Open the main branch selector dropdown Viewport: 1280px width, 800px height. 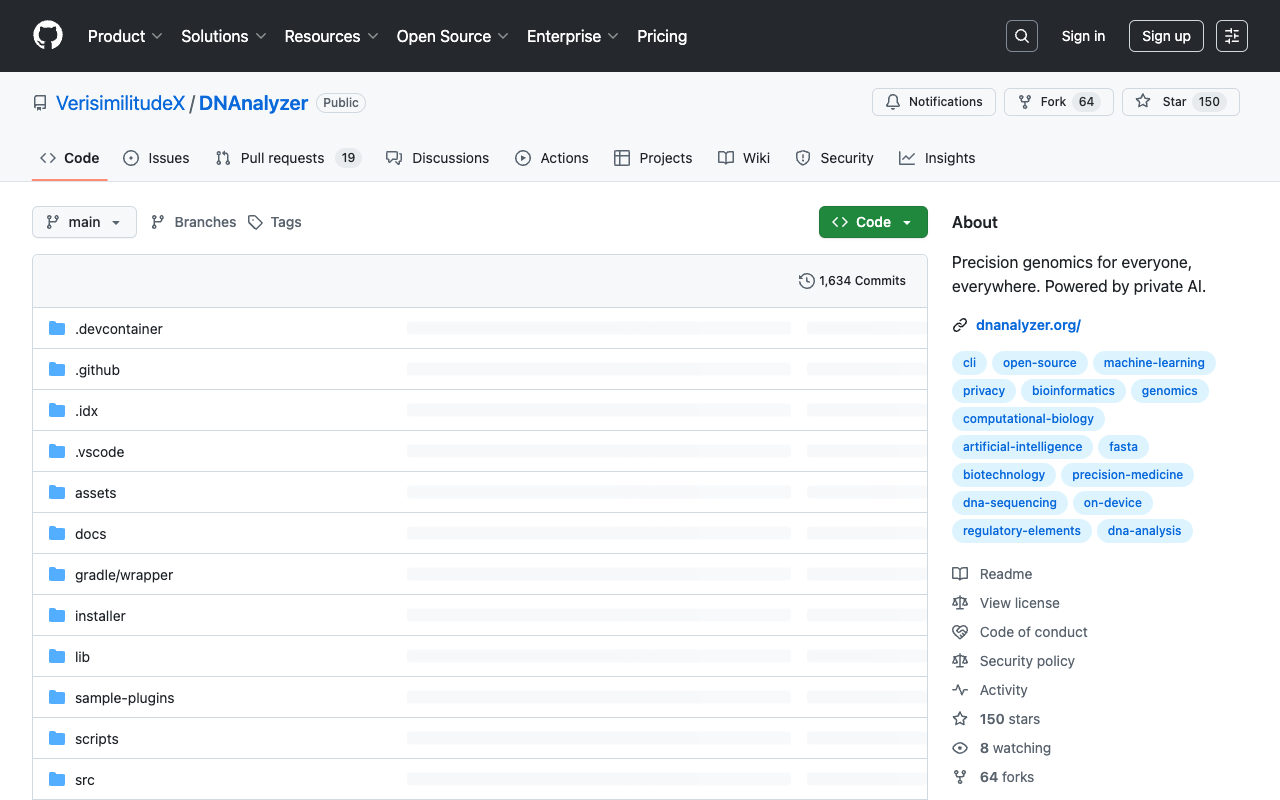(x=84, y=222)
